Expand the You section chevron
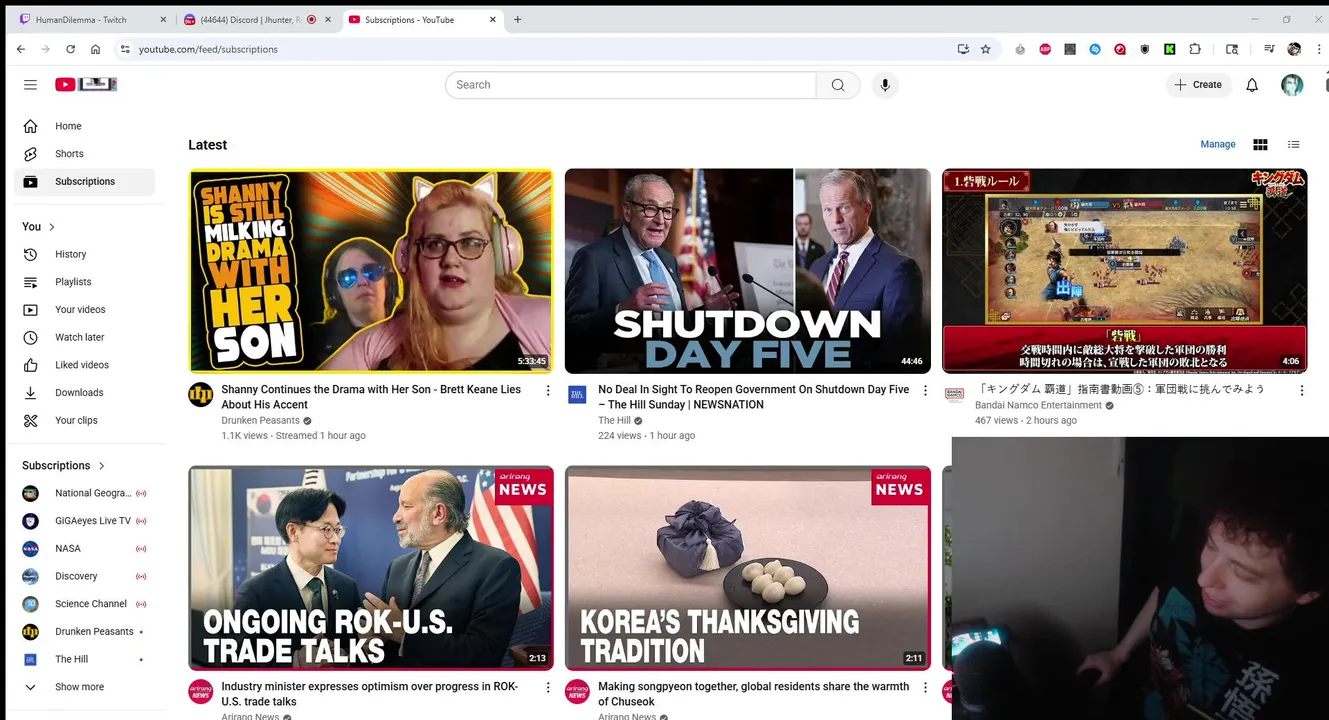The height and width of the screenshot is (720, 1329). point(52,227)
